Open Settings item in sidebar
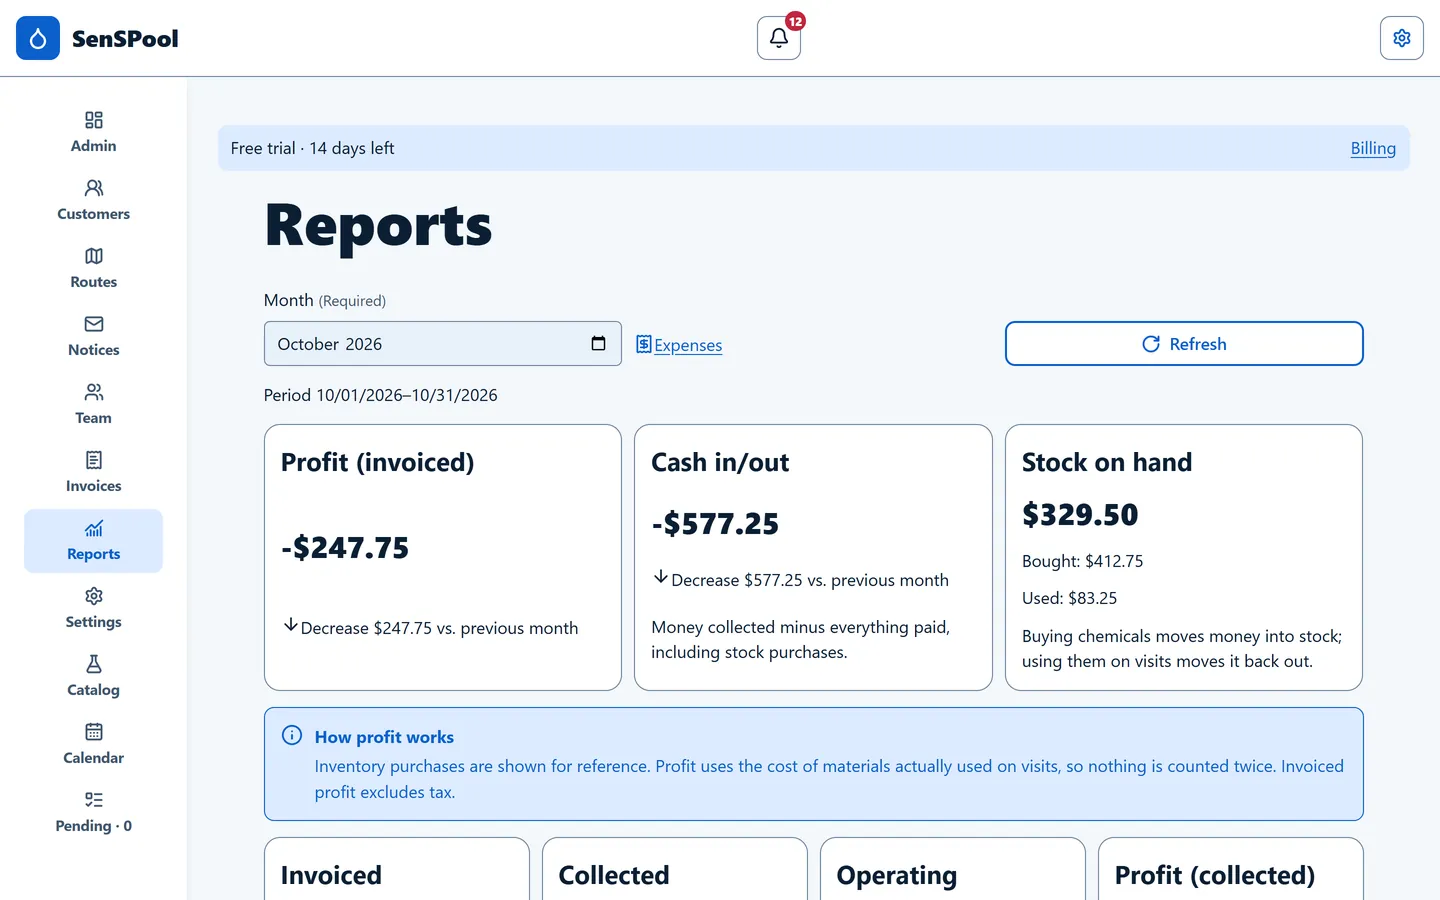1440x900 pixels. [x=94, y=608]
